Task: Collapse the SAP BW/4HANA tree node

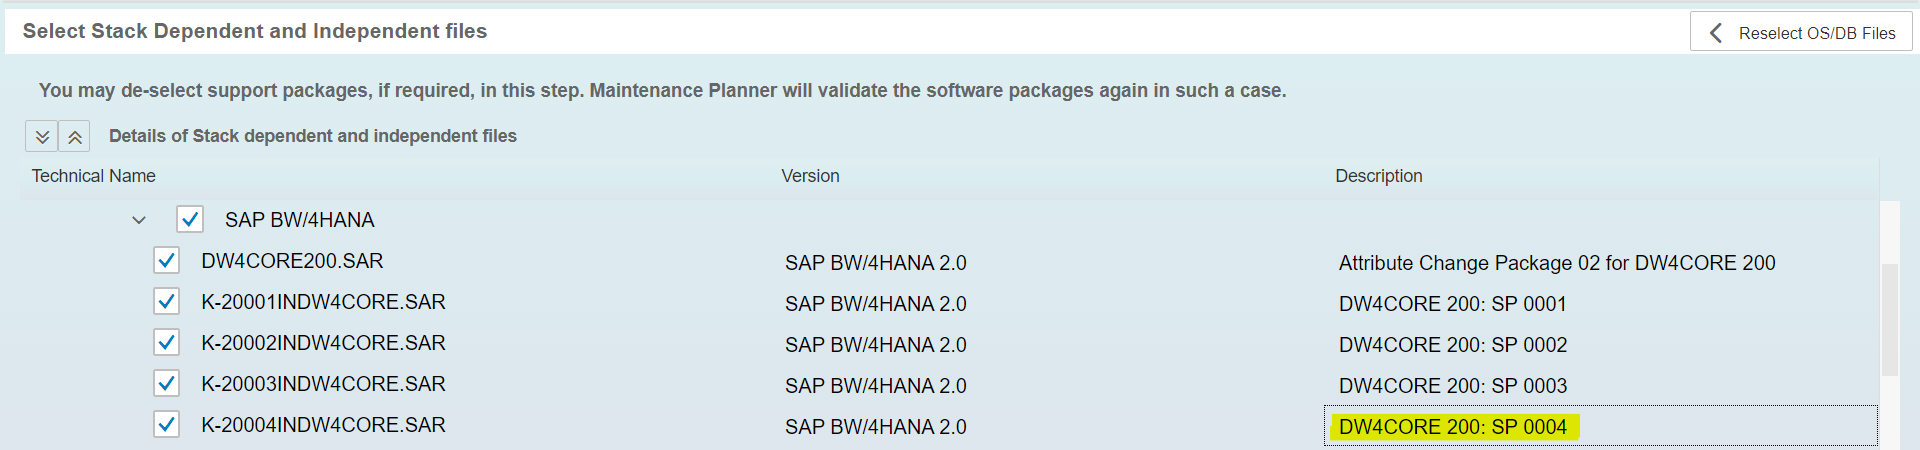Action: 139,220
